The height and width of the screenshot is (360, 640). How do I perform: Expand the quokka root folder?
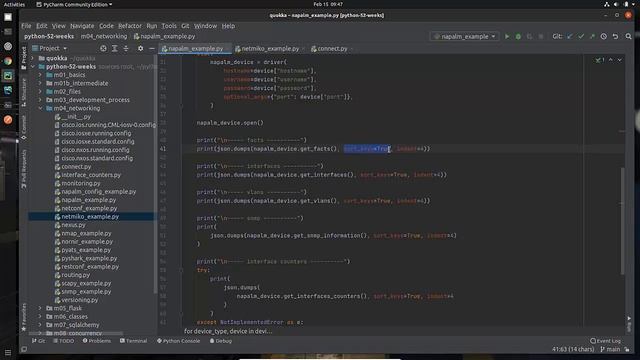(x=33, y=58)
